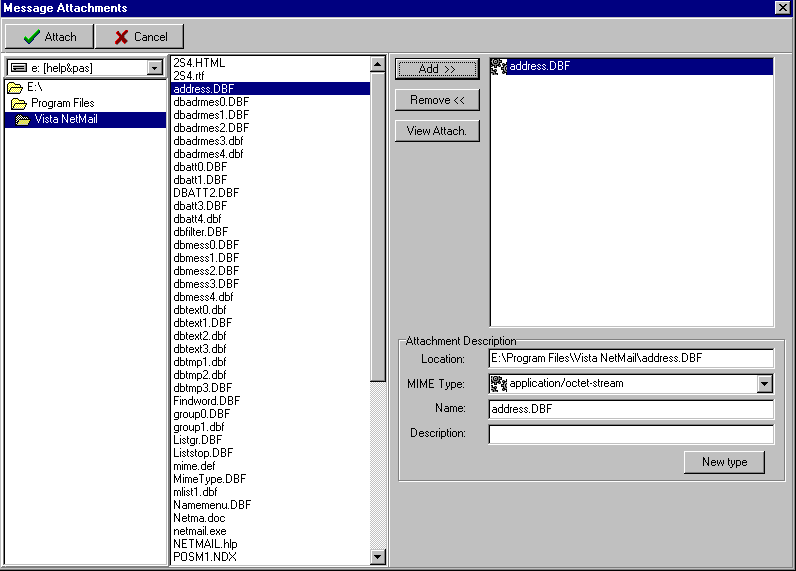This screenshot has width=796, height=571.
Task: Click the green checkmark Attach button
Action: tap(49, 37)
